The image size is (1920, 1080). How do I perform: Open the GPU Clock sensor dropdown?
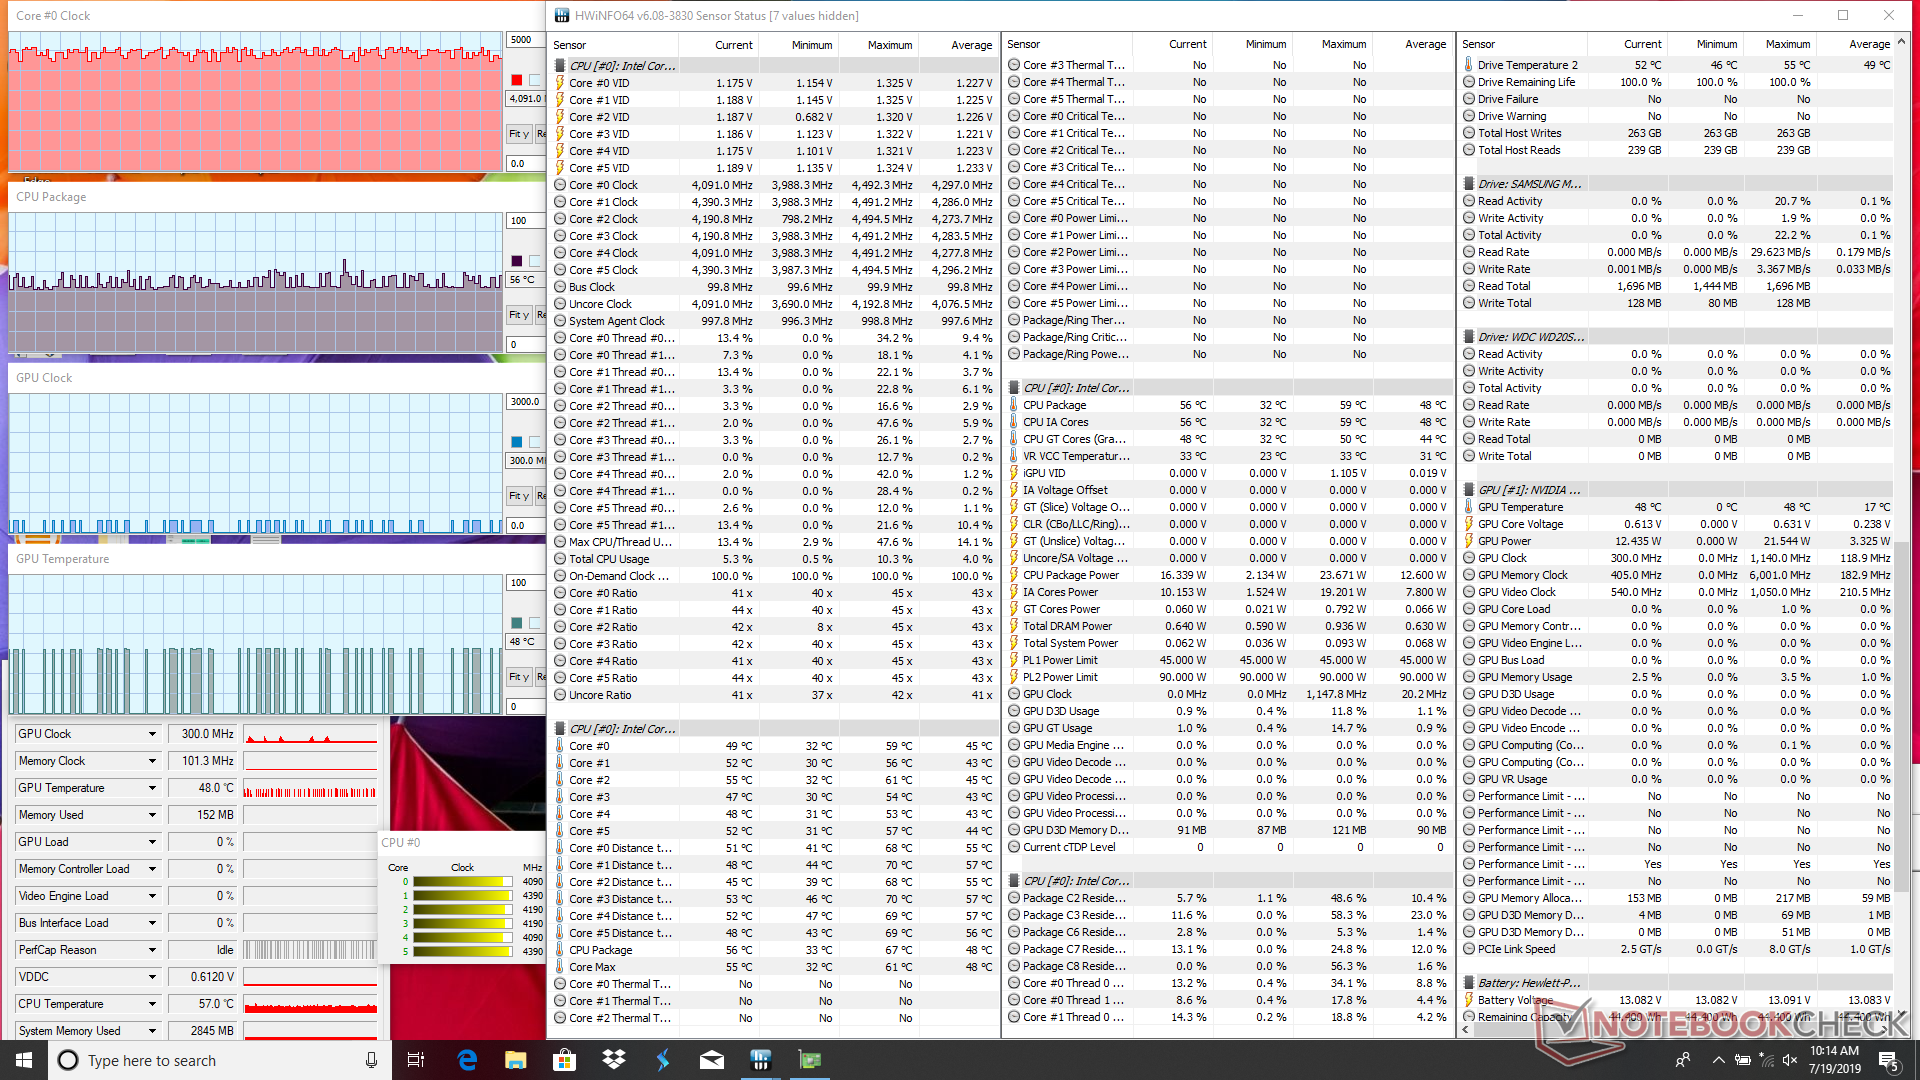tap(152, 734)
